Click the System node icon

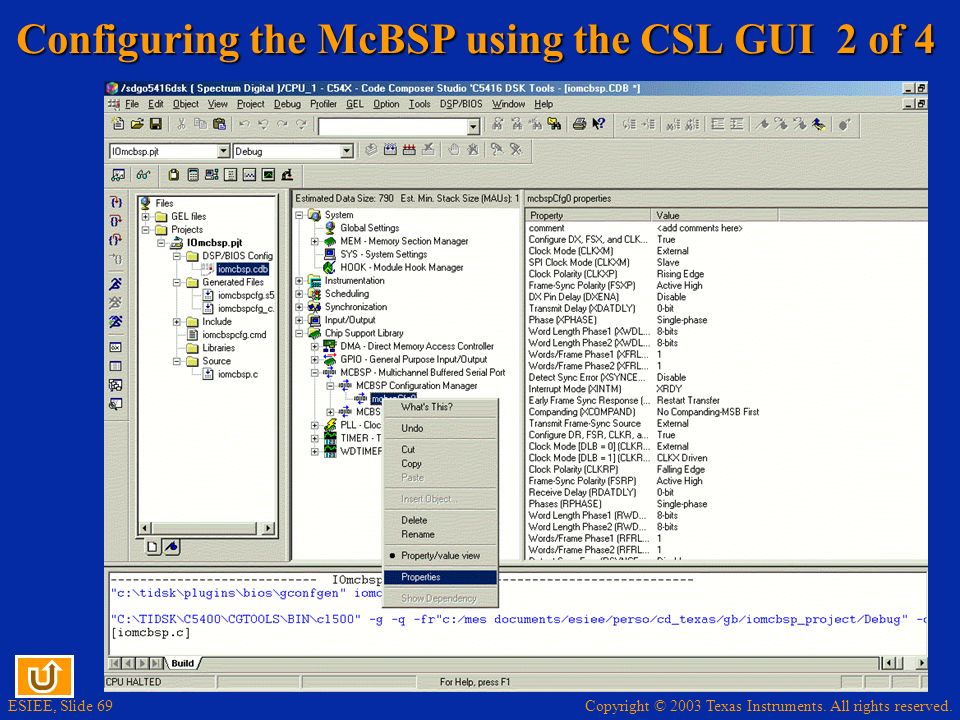click(x=315, y=215)
